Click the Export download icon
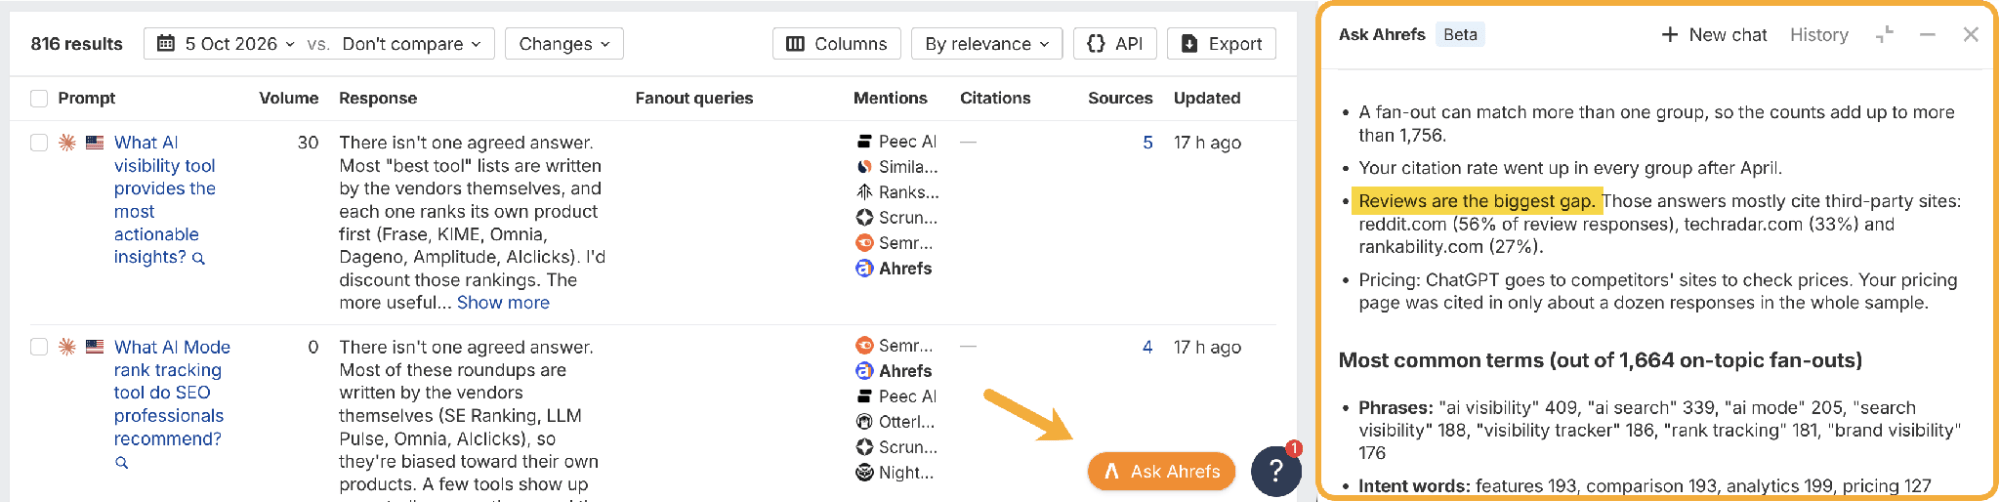The image size is (1999, 502). pyautogui.click(x=1189, y=44)
